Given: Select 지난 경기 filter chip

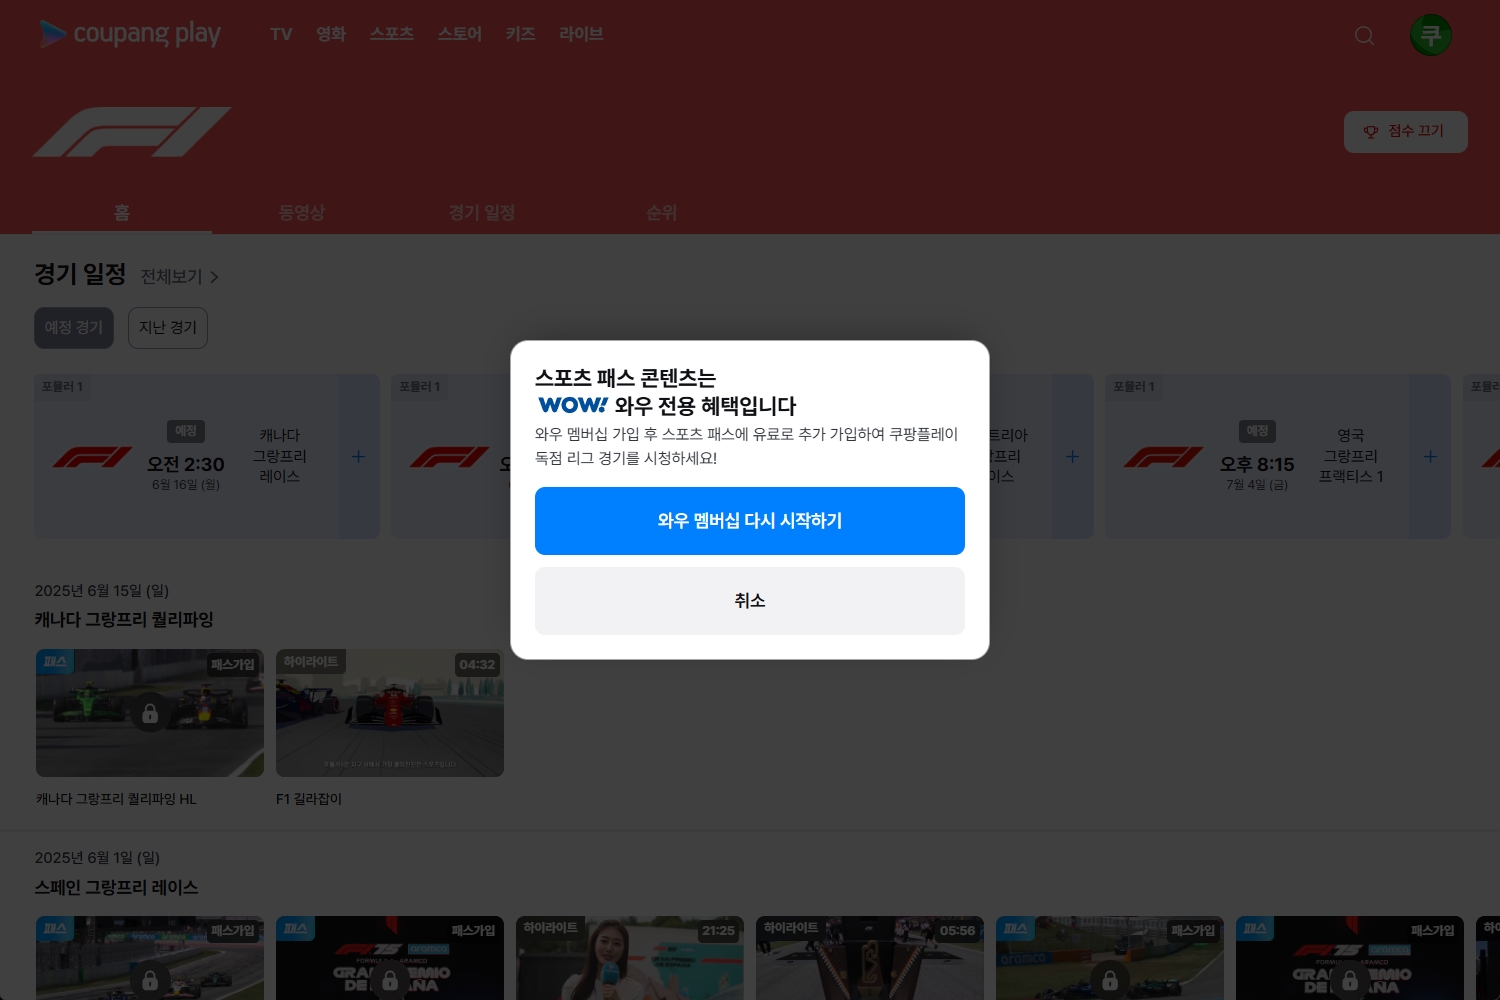Looking at the screenshot, I should tap(168, 328).
